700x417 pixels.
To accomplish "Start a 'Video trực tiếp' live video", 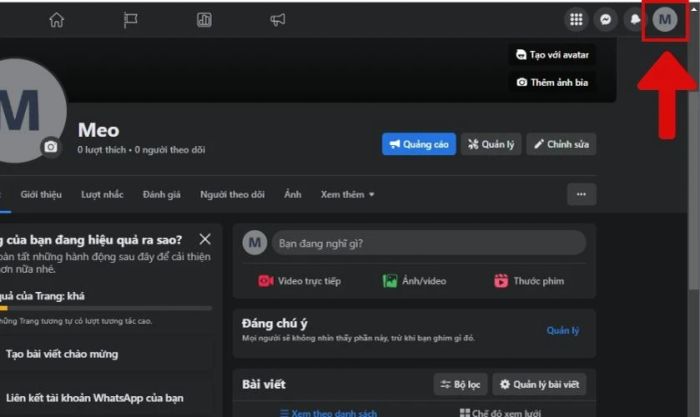I will coord(300,281).
